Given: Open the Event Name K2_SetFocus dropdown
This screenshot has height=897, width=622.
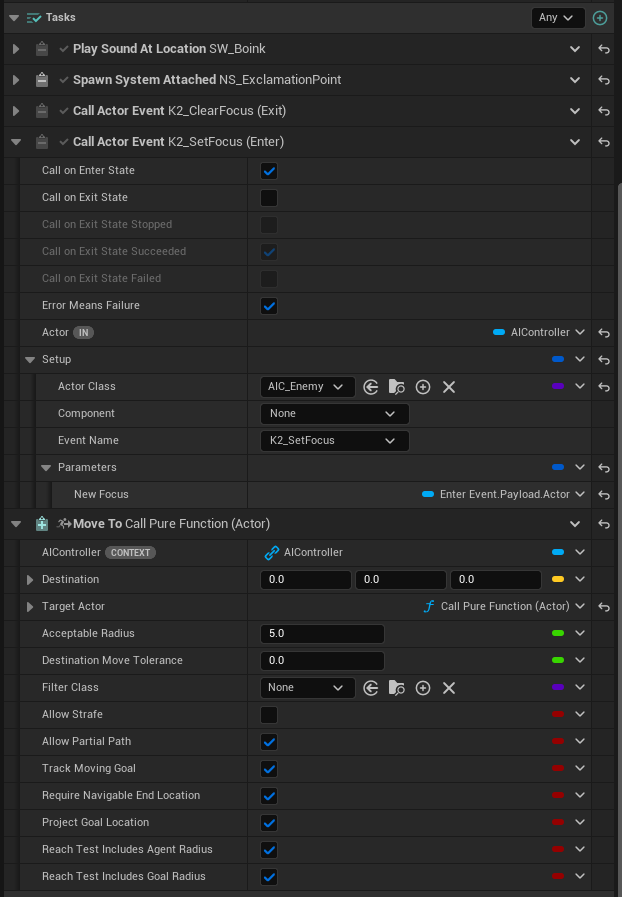Looking at the screenshot, I should pos(335,440).
